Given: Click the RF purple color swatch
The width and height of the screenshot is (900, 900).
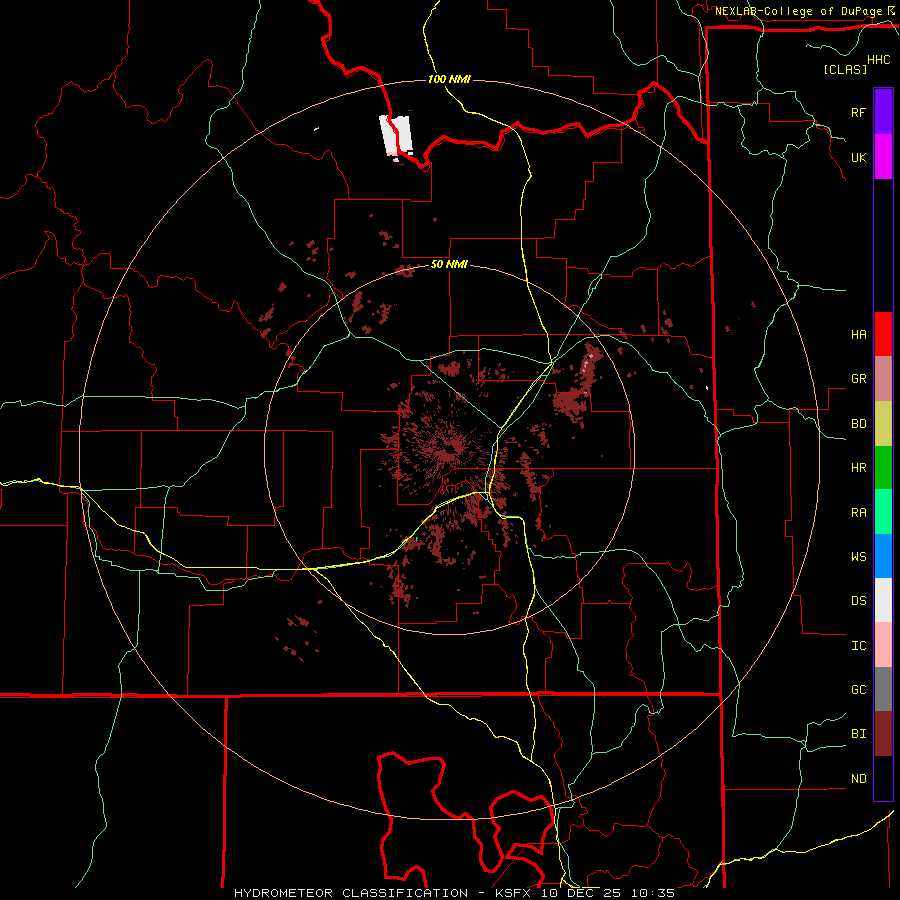Looking at the screenshot, I should 883,111.
